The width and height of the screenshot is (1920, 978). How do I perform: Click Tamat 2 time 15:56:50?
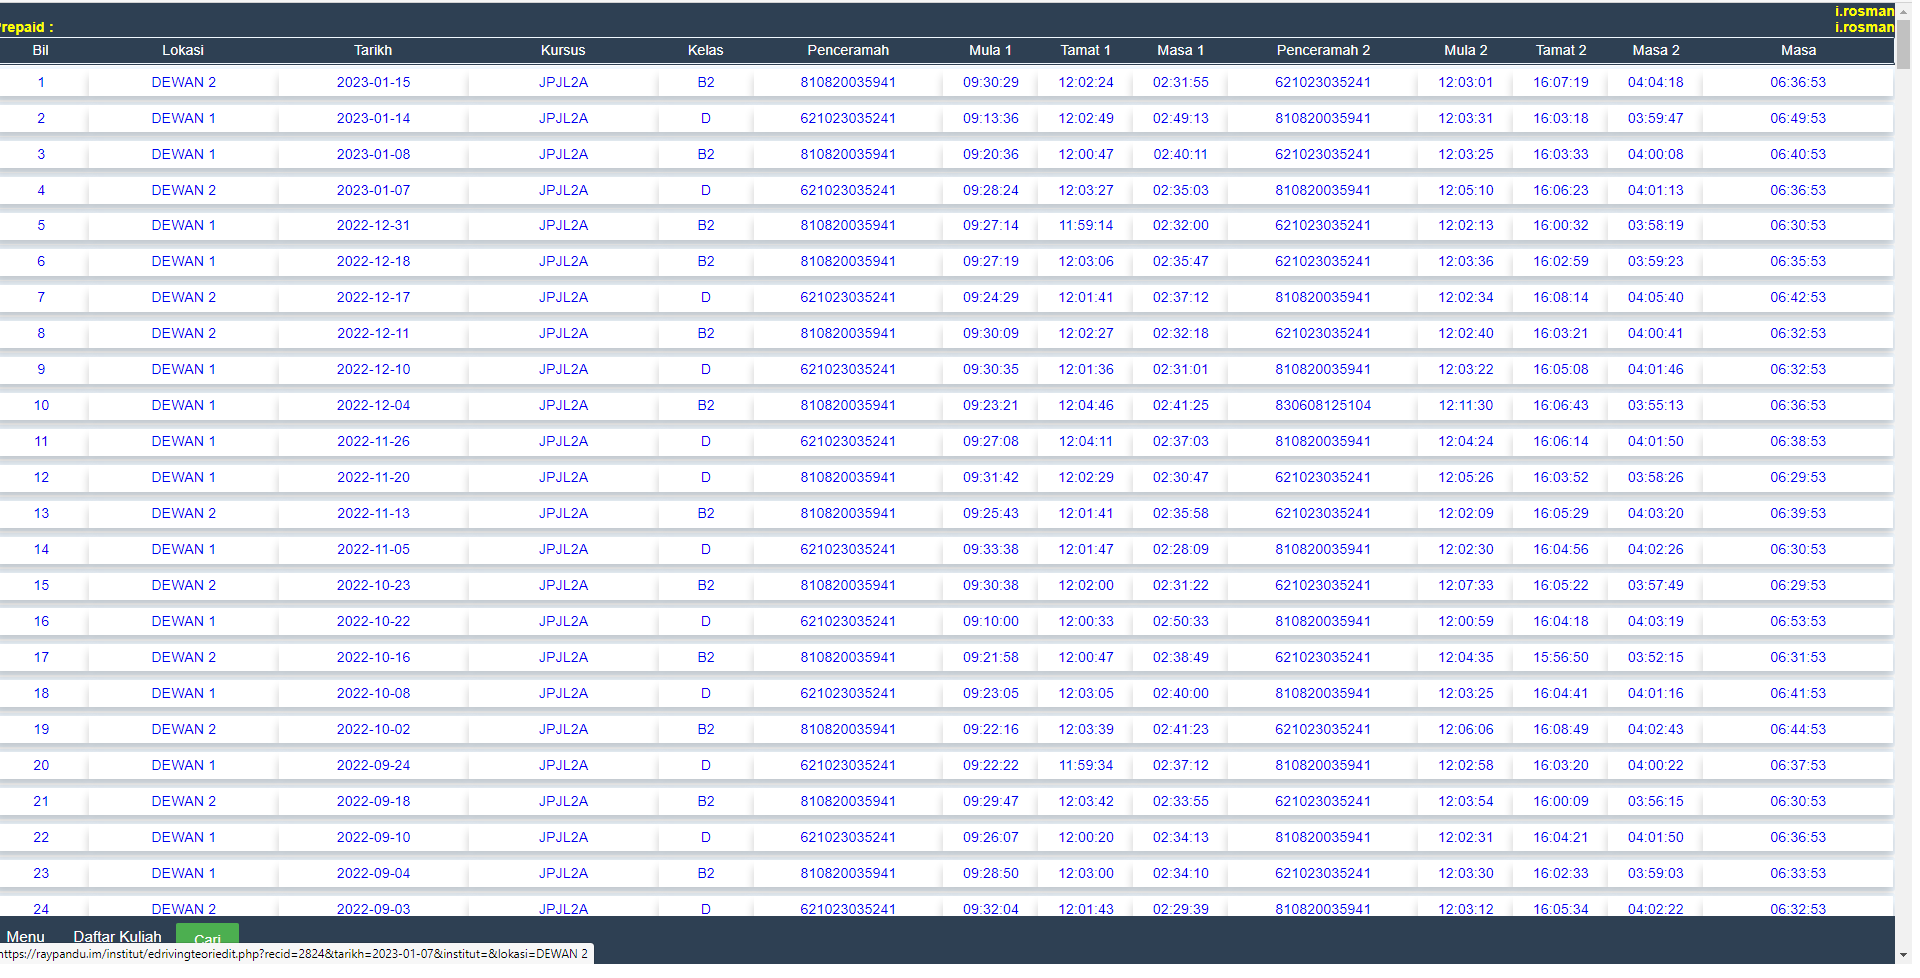click(x=1560, y=657)
